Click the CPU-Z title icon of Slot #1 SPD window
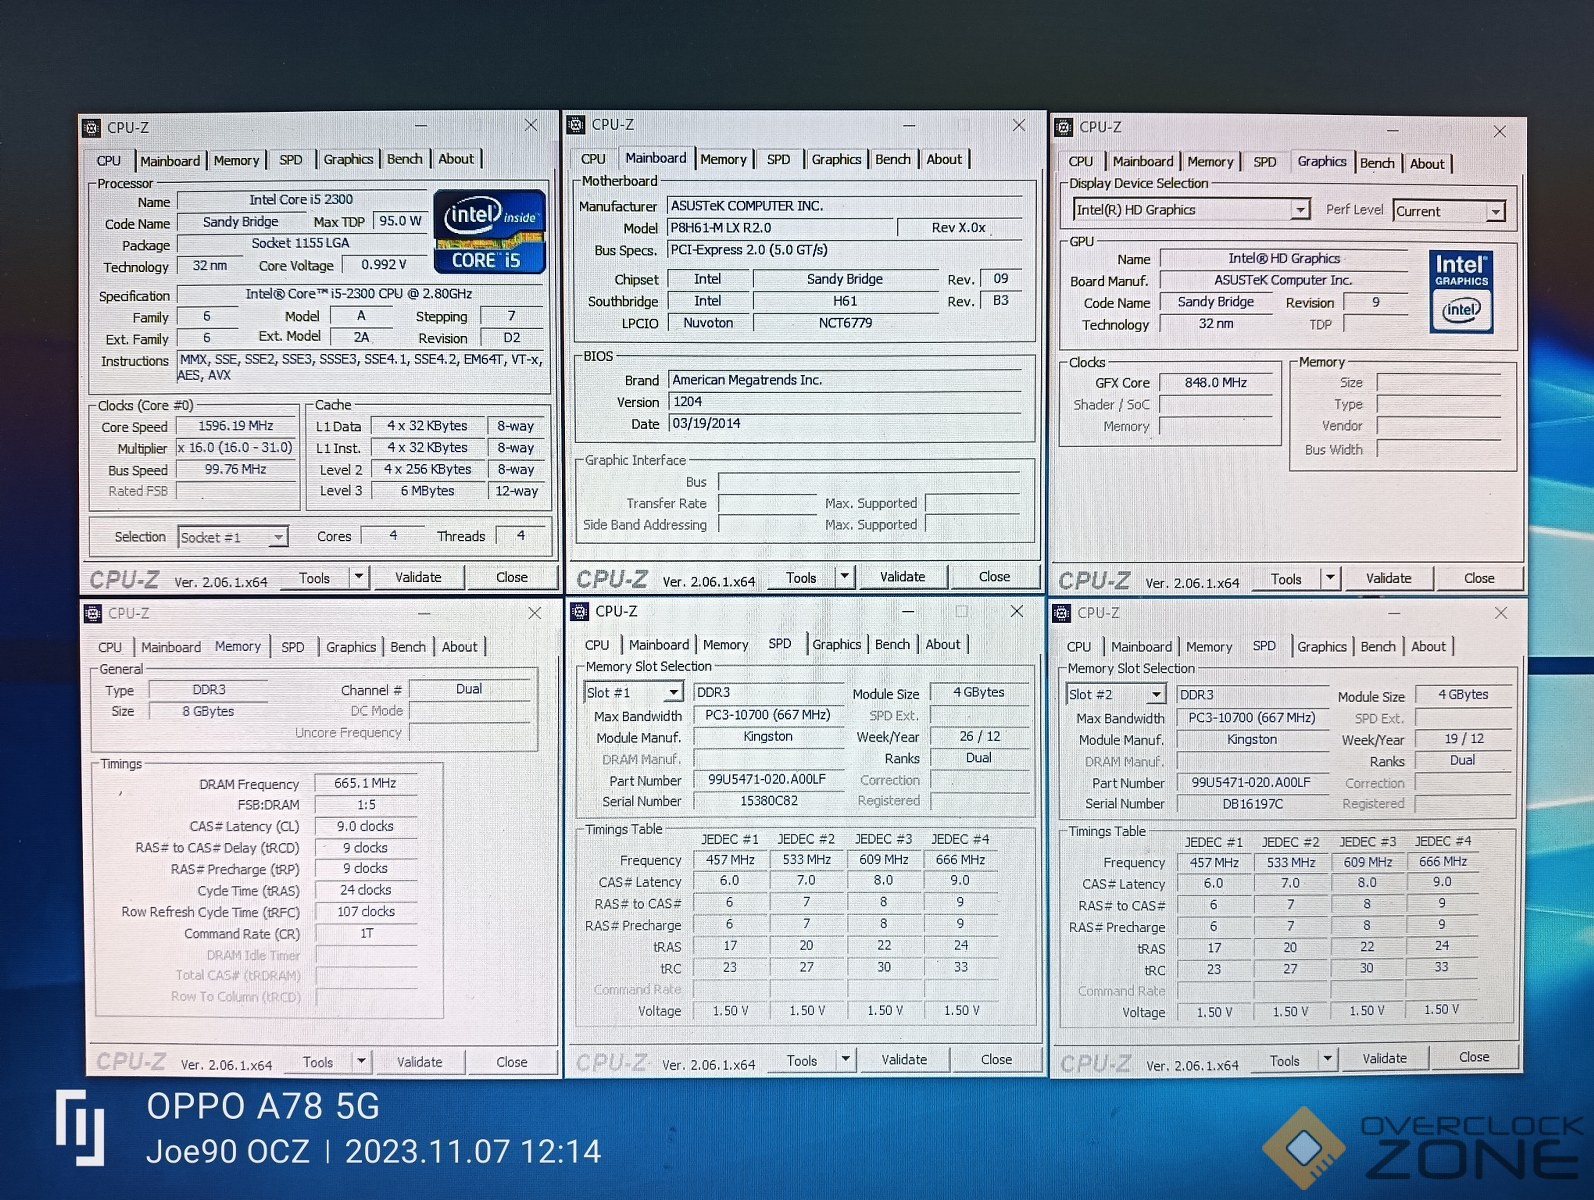The image size is (1594, 1200). coord(579,611)
